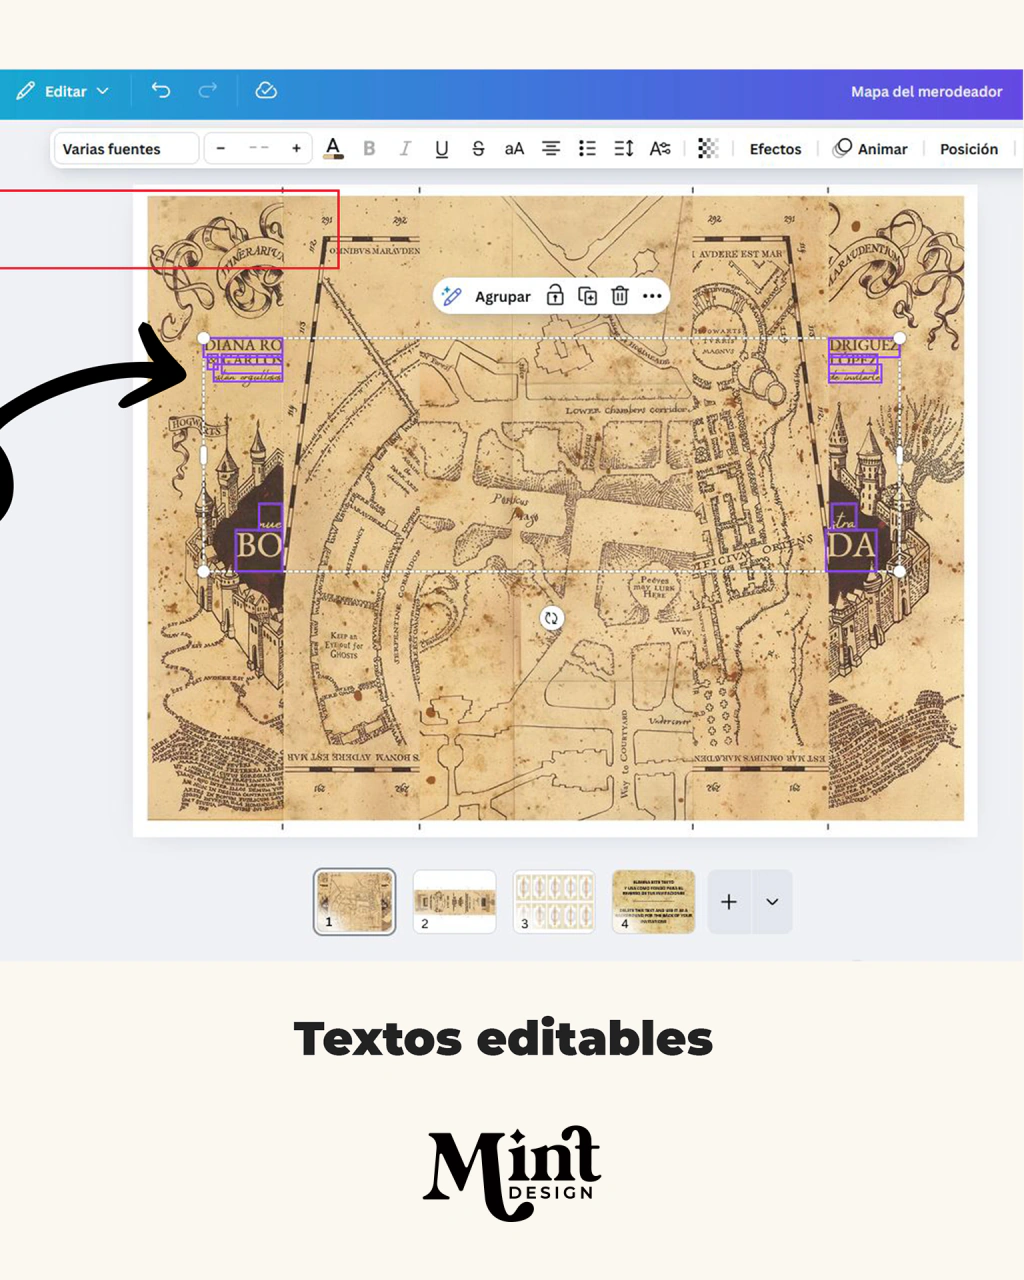Toggle italic formatting

[405, 149]
